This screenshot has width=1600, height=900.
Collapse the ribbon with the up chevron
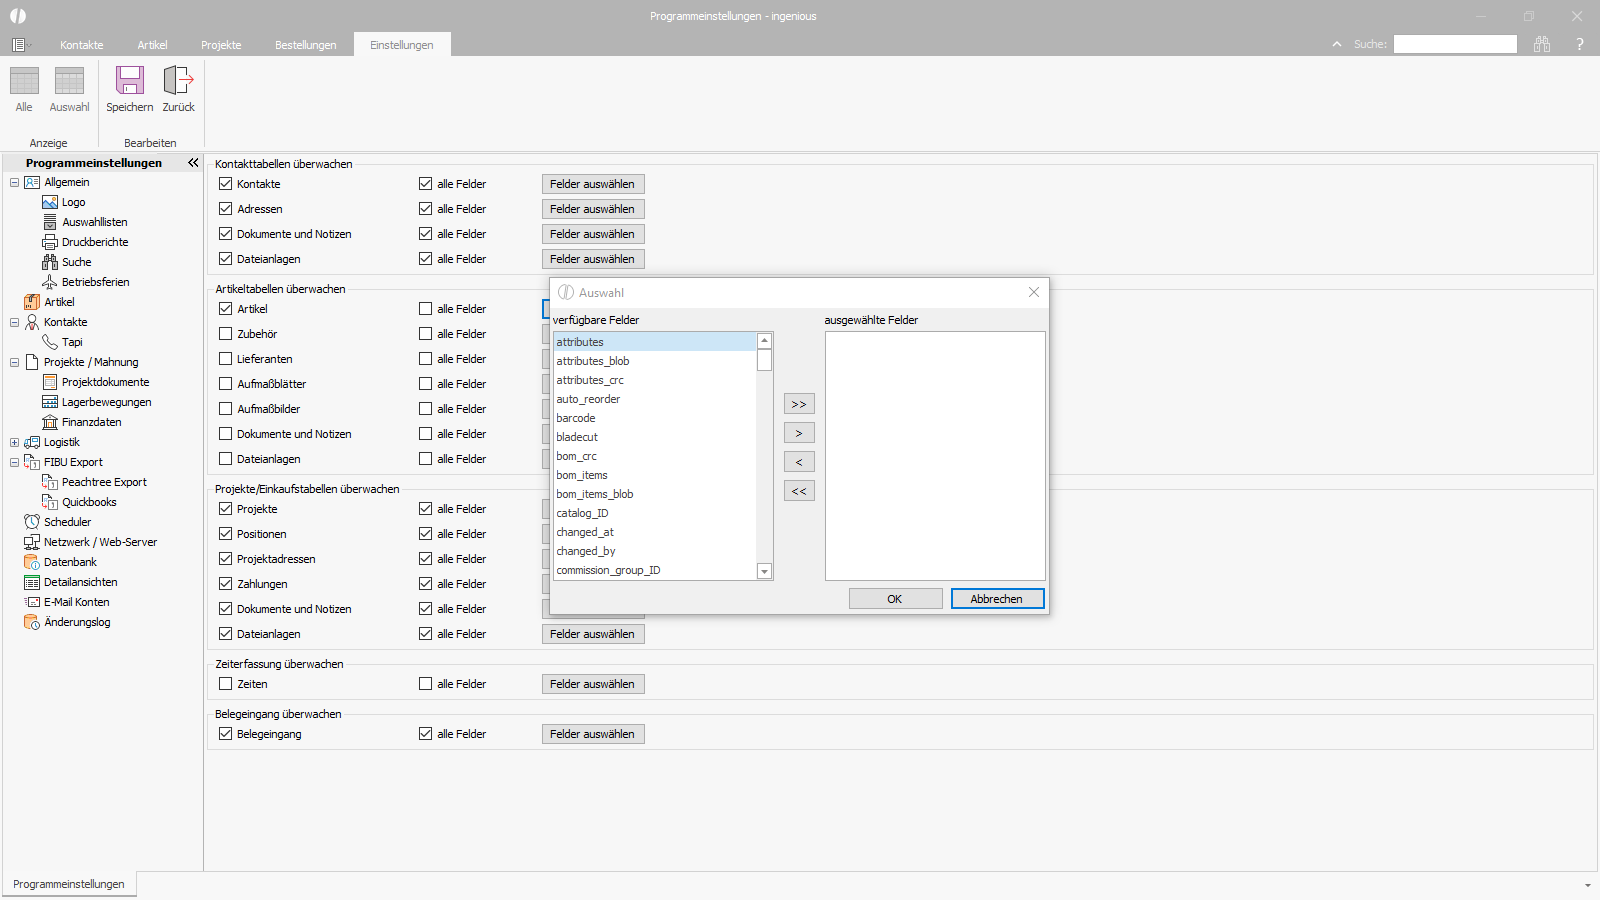(x=1337, y=44)
